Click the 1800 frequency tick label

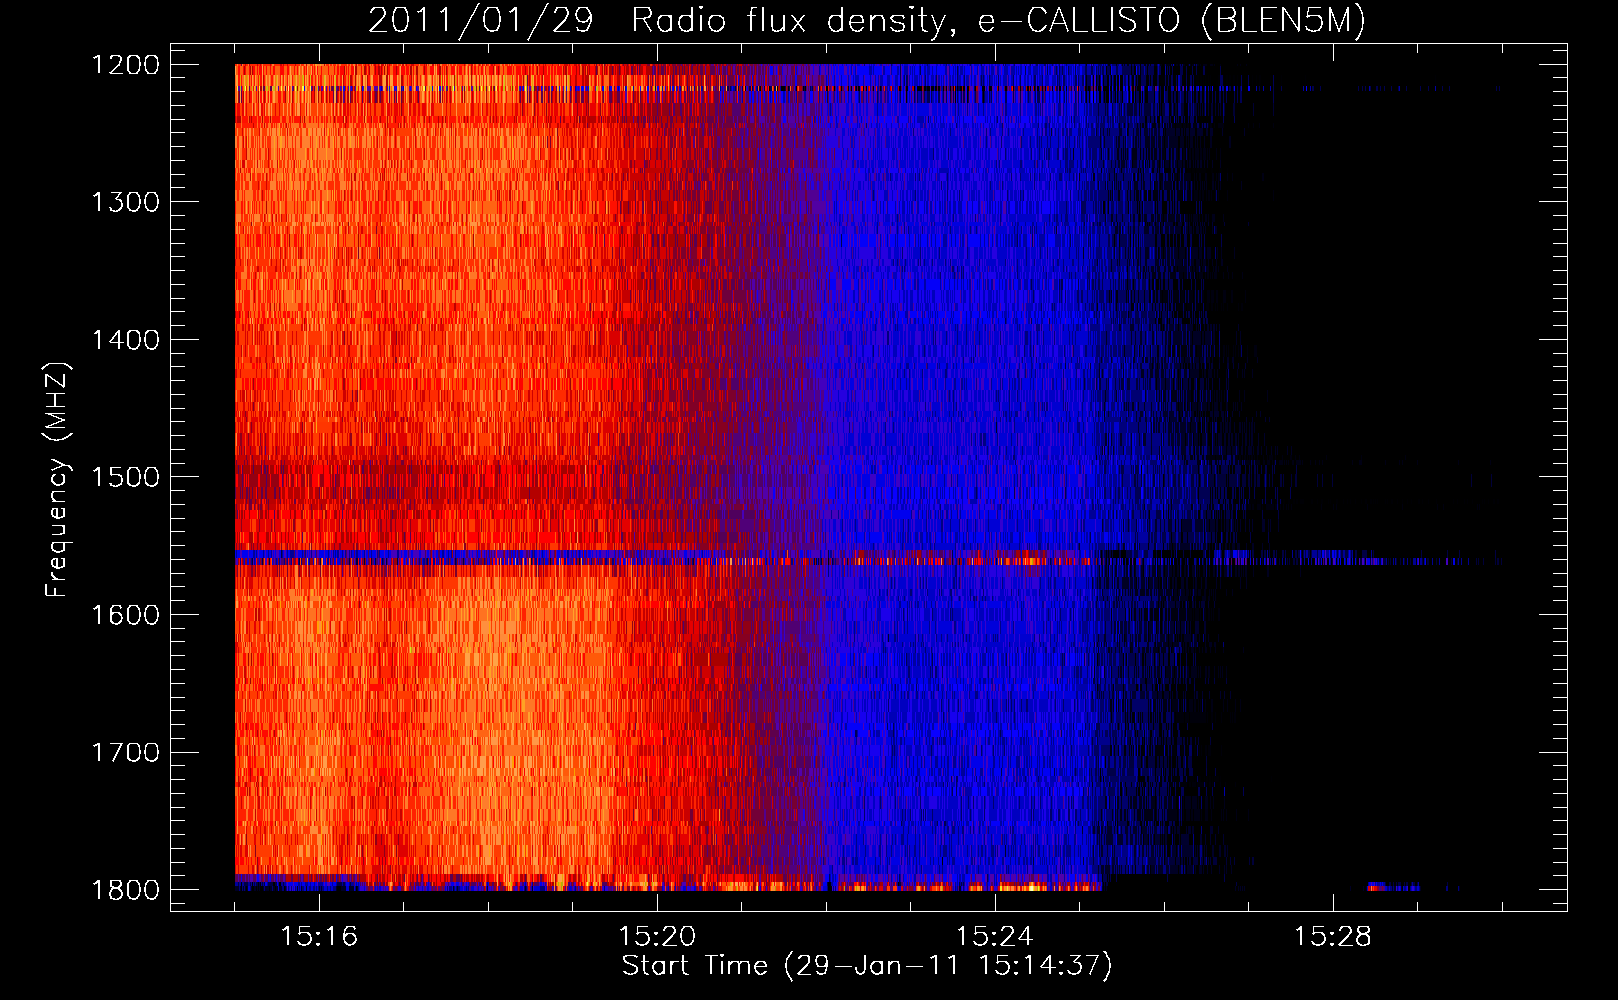125,890
